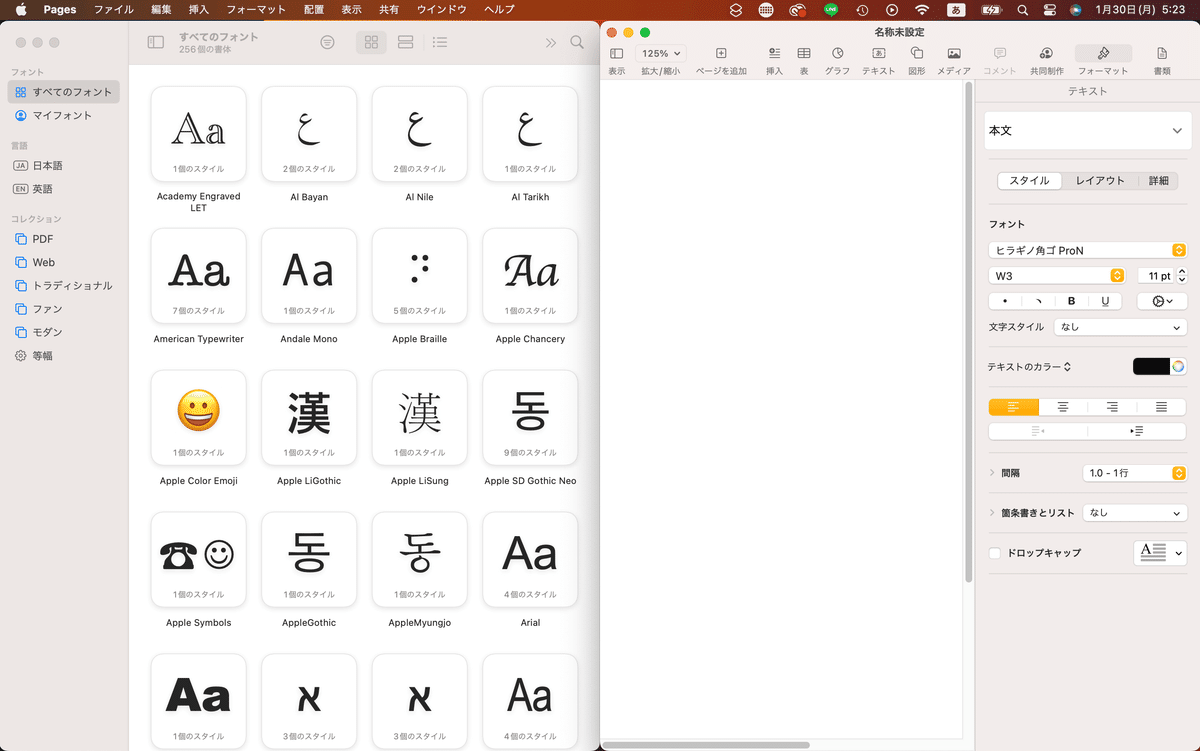The height and width of the screenshot is (751, 1200).
Task: Select the Apple Color Emoji font card
Action: point(198,418)
